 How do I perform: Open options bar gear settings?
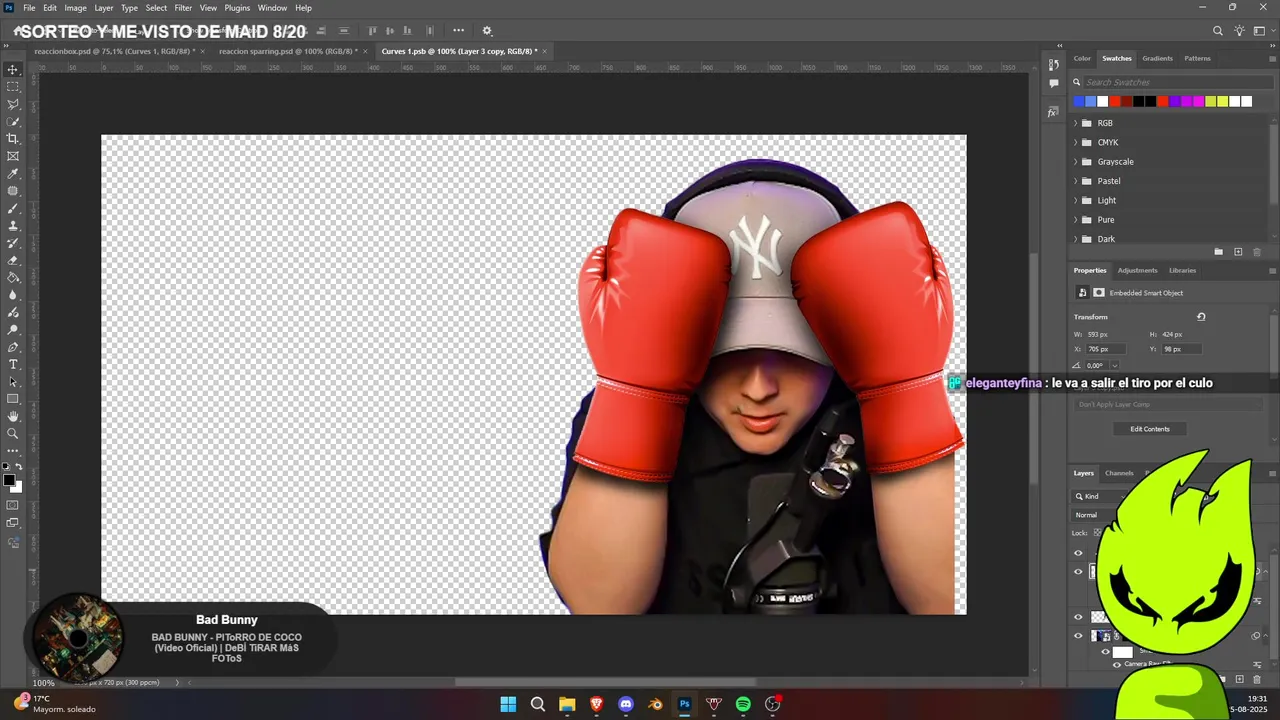487,31
